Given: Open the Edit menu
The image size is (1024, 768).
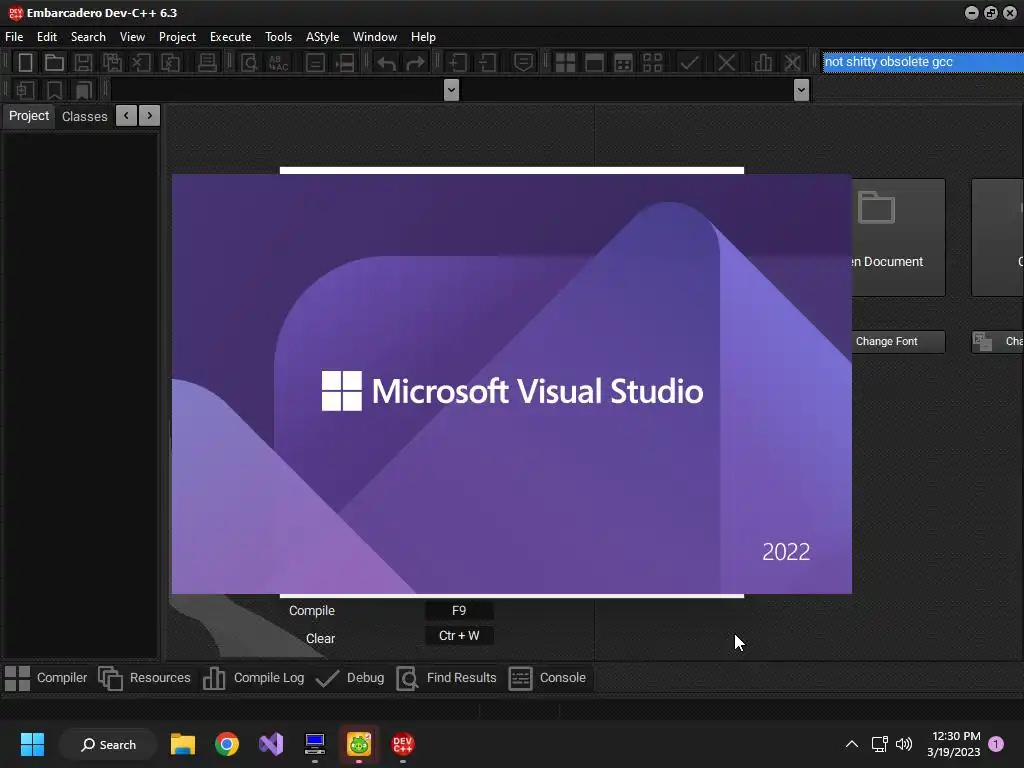Looking at the screenshot, I should (47, 37).
